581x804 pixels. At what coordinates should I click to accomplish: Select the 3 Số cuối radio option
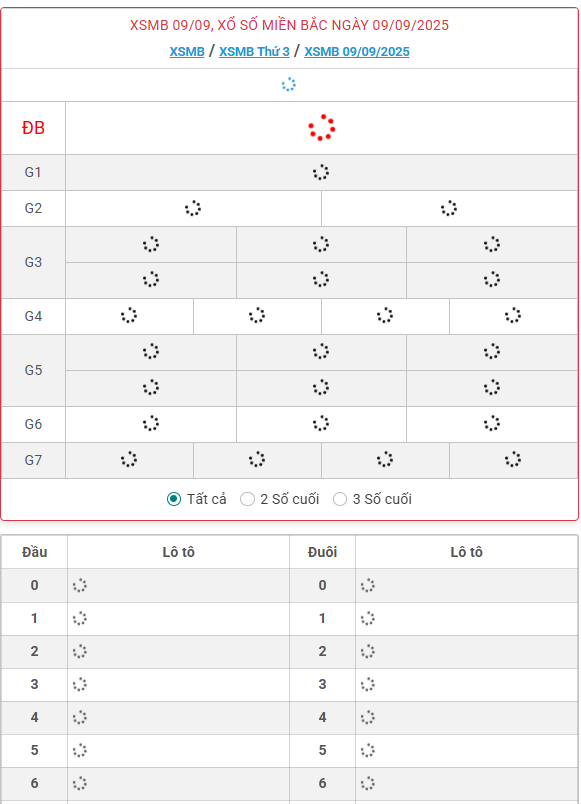(340, 499)
